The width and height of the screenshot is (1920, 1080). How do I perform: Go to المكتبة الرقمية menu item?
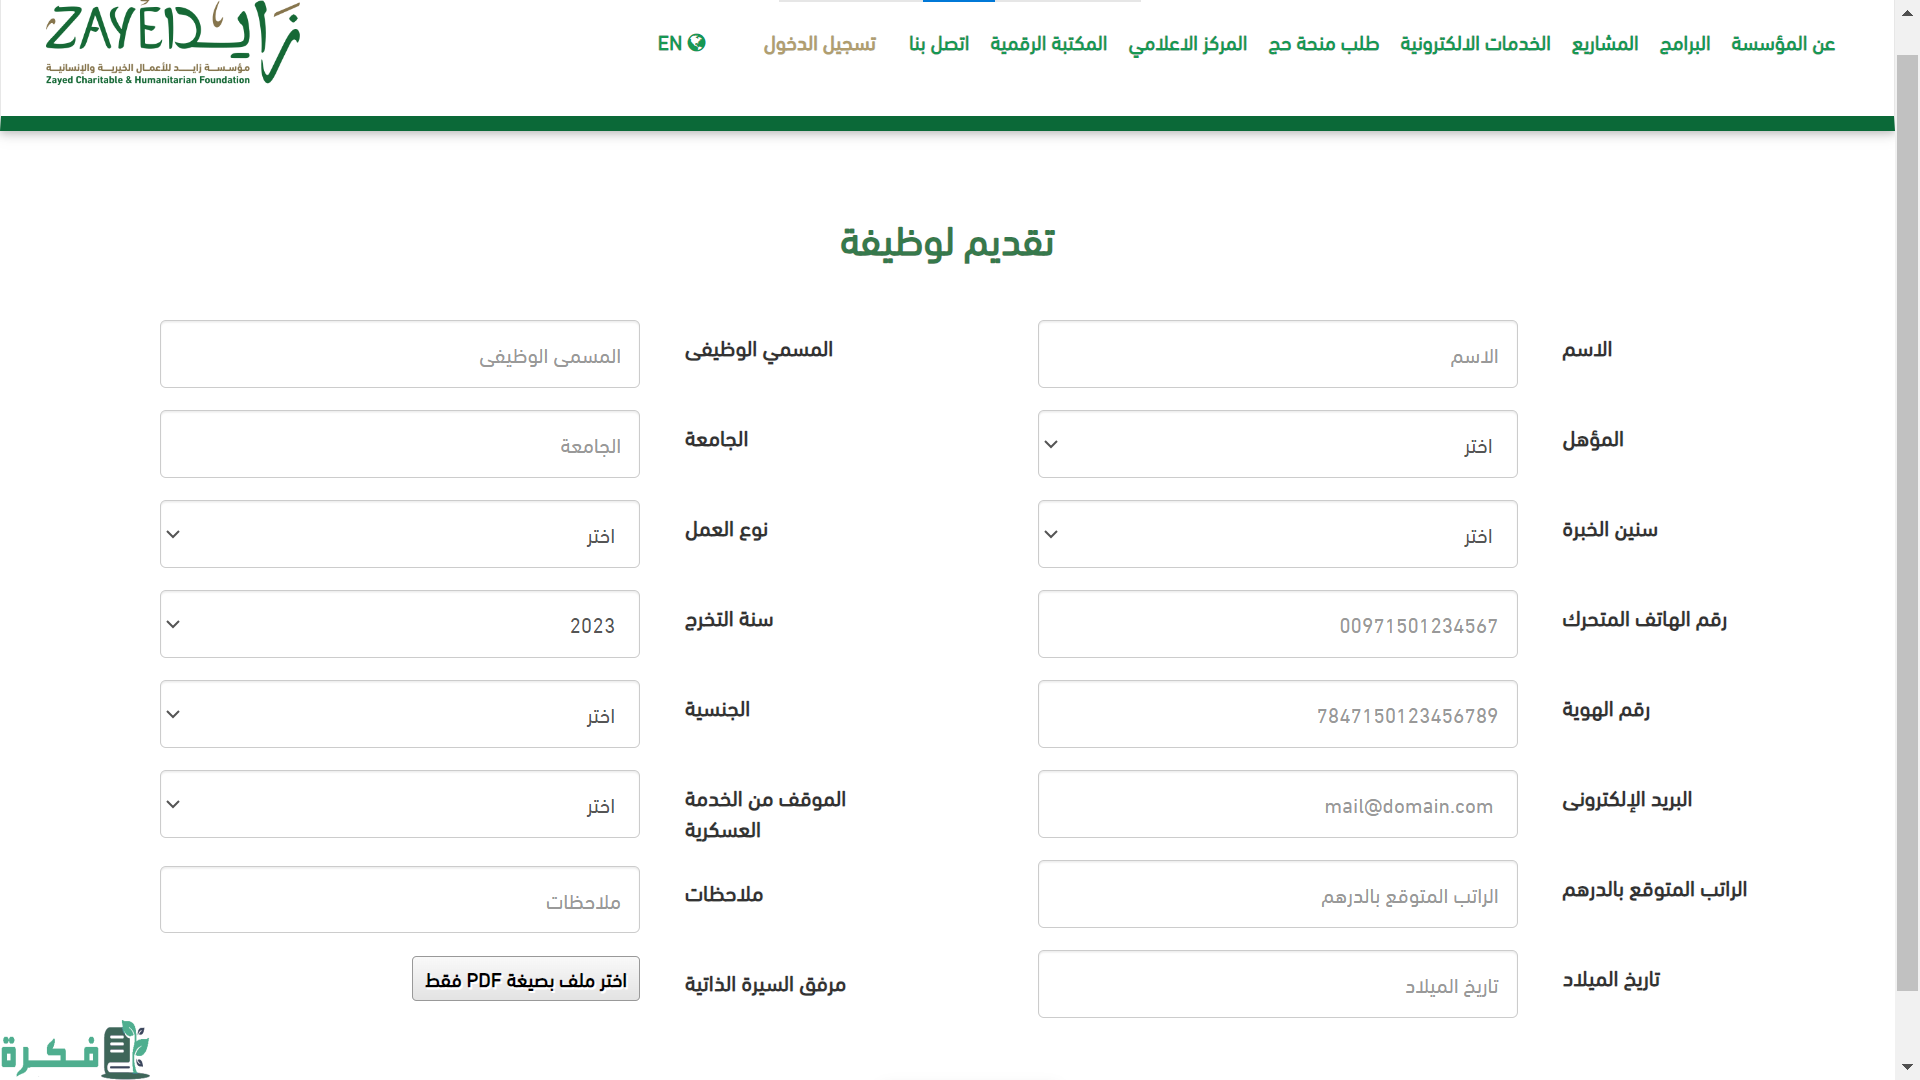click(x=1048, y=44)
